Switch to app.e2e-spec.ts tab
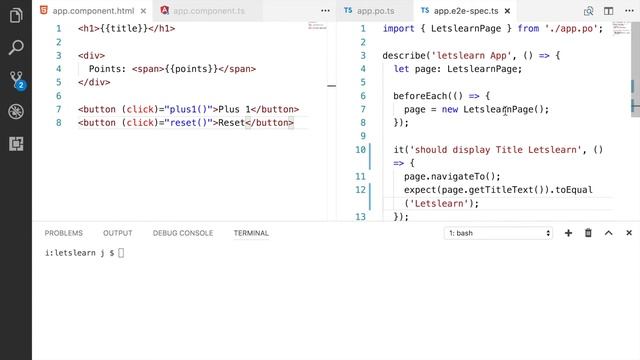 tap(466, 11)
